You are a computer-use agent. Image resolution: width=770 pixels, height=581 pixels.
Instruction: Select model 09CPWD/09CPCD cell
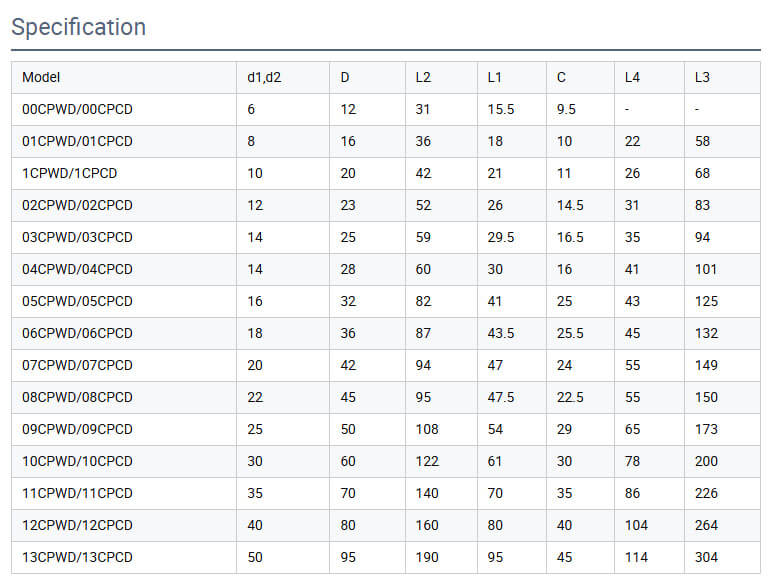pyautogui.click(x=77, y=429)
